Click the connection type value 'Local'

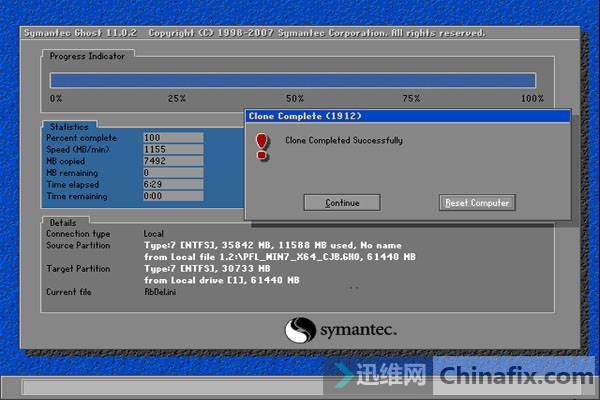(x=153, y=233)
